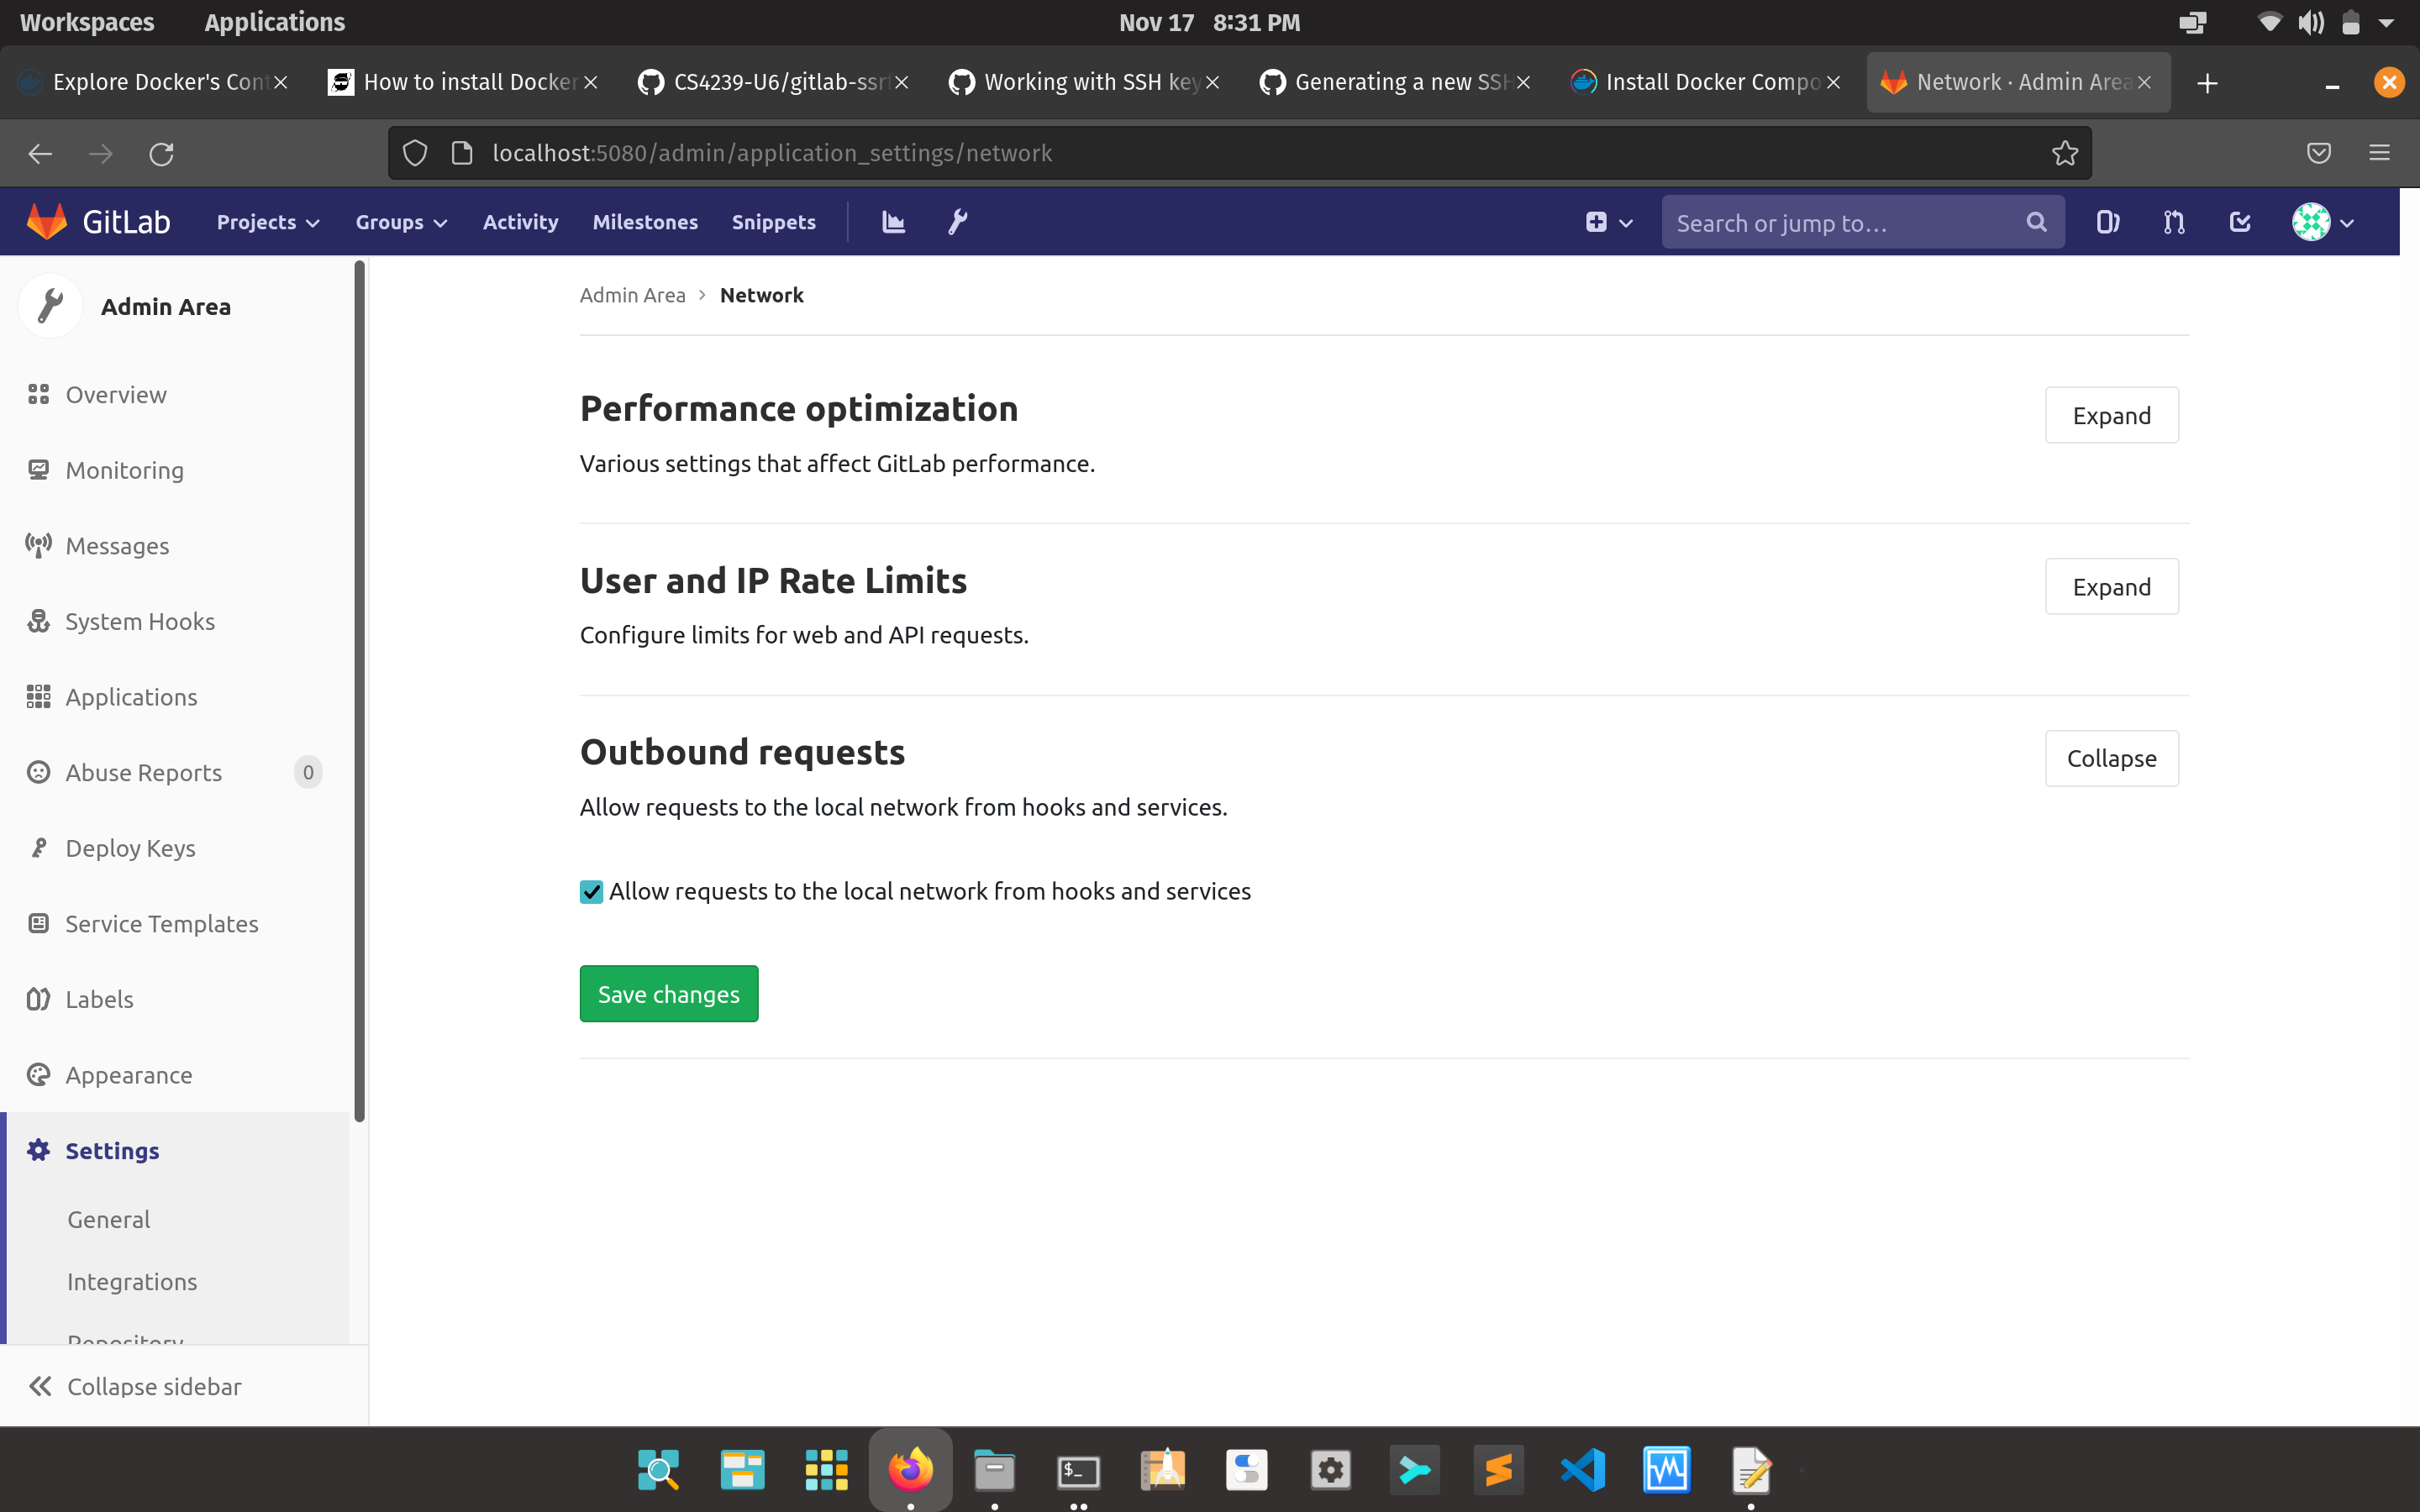The width and height of the screenshot is (2420, 1512).
Task: Click the volume icon in the top bar
Action: [x=2310, y=22]
